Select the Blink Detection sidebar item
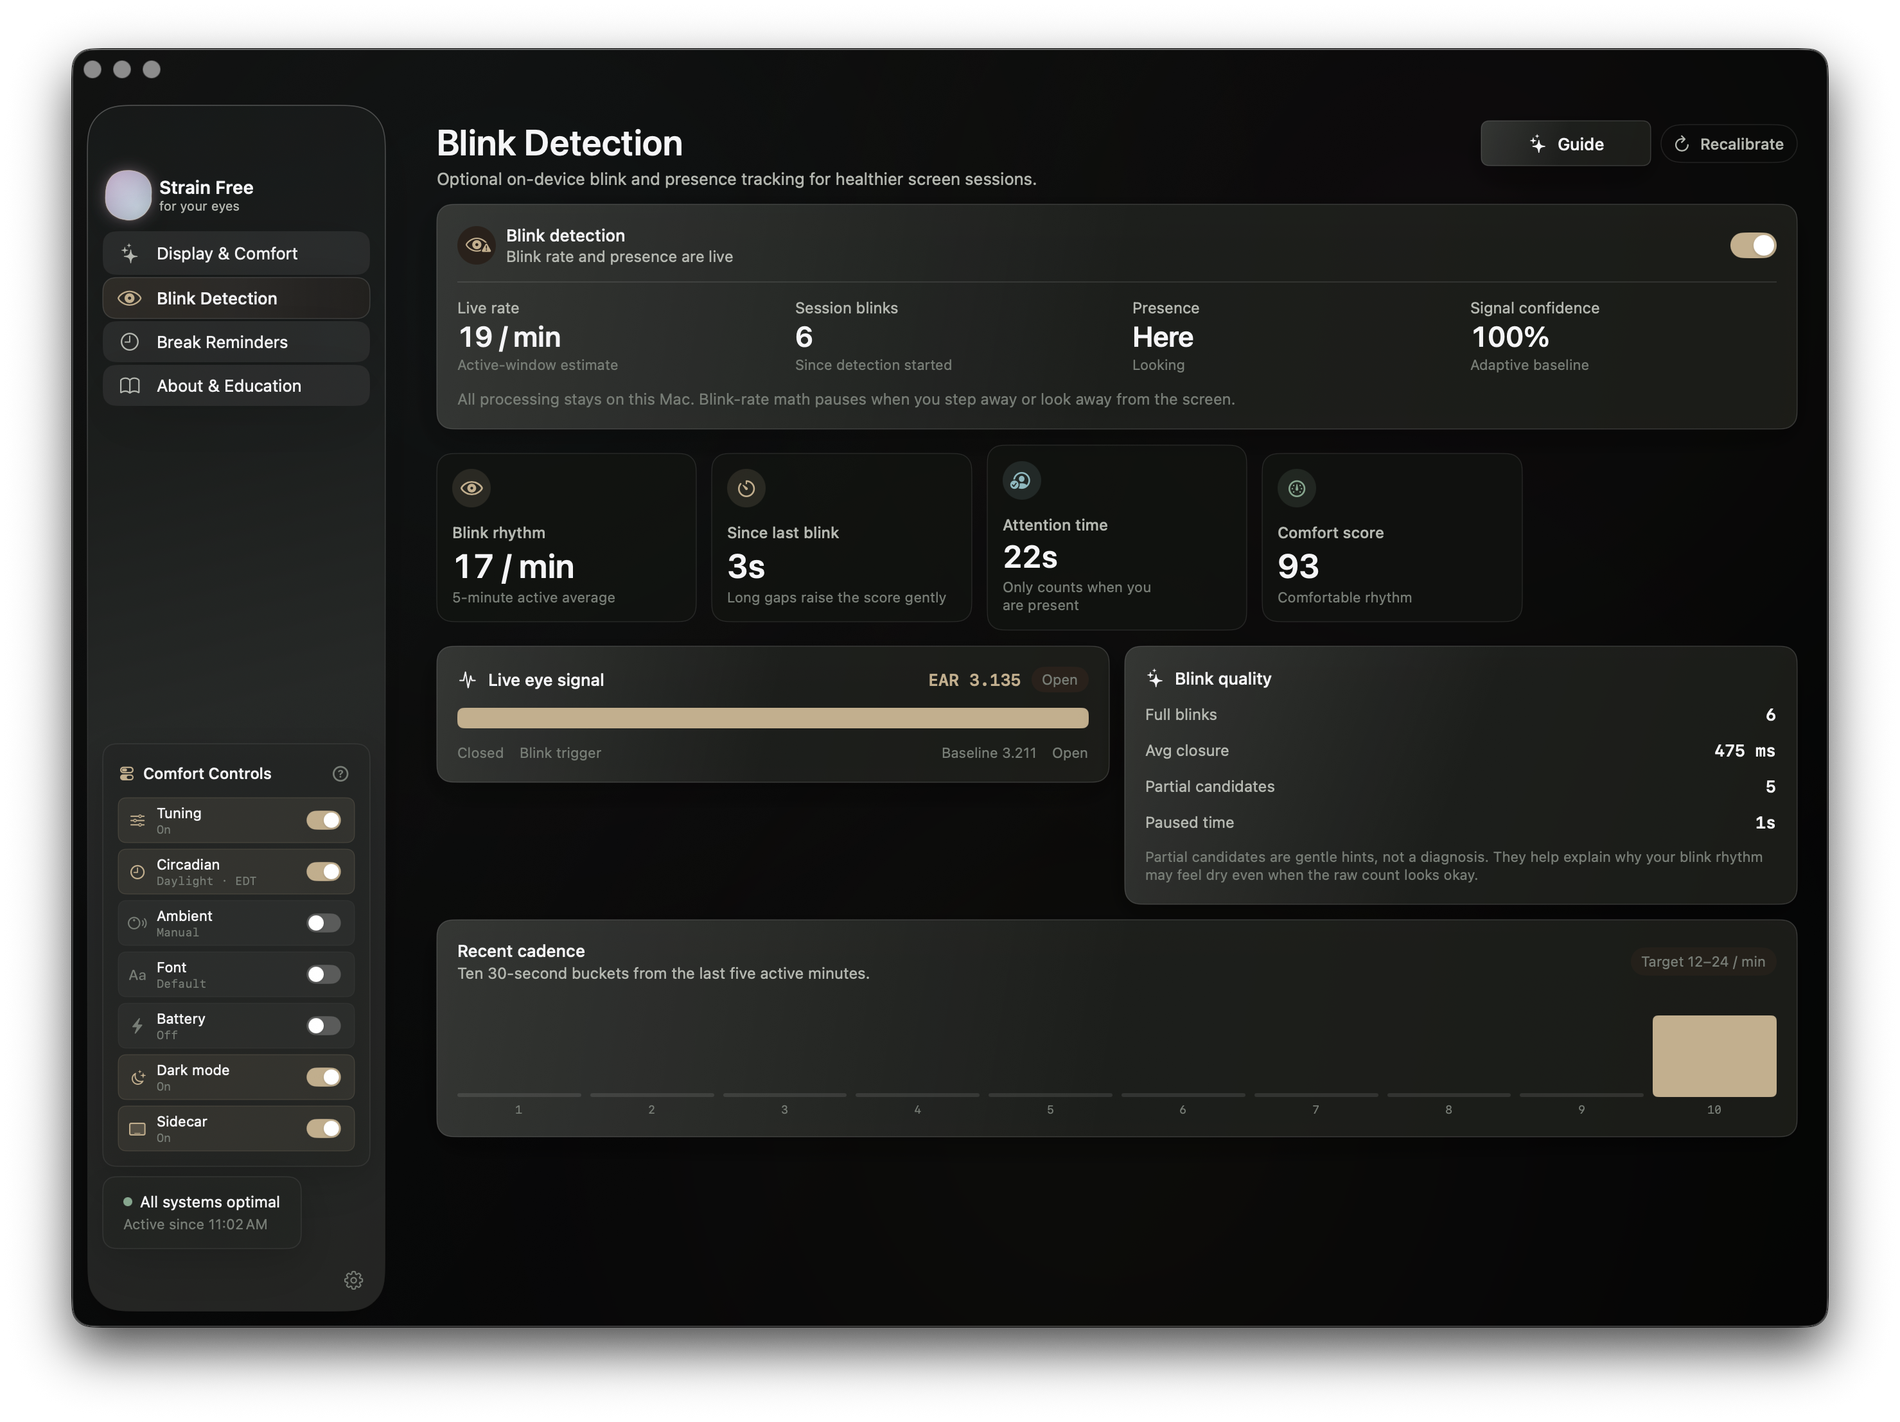 pyautogui.click(x=236, y=298)
